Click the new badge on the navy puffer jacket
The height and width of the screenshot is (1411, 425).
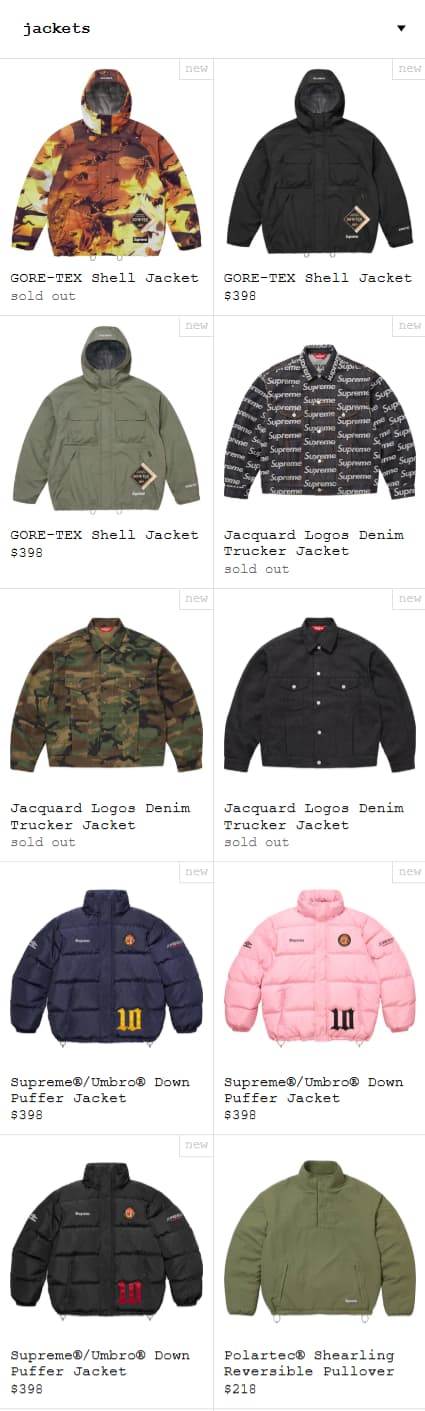pos(196,872)
